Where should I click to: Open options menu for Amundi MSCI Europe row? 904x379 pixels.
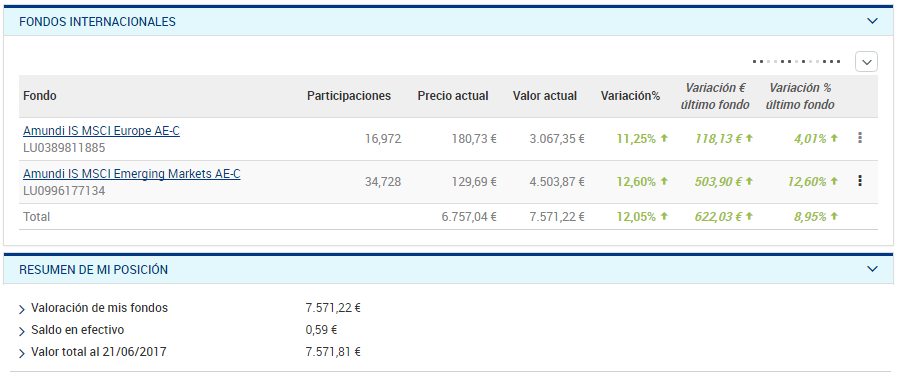860,138
